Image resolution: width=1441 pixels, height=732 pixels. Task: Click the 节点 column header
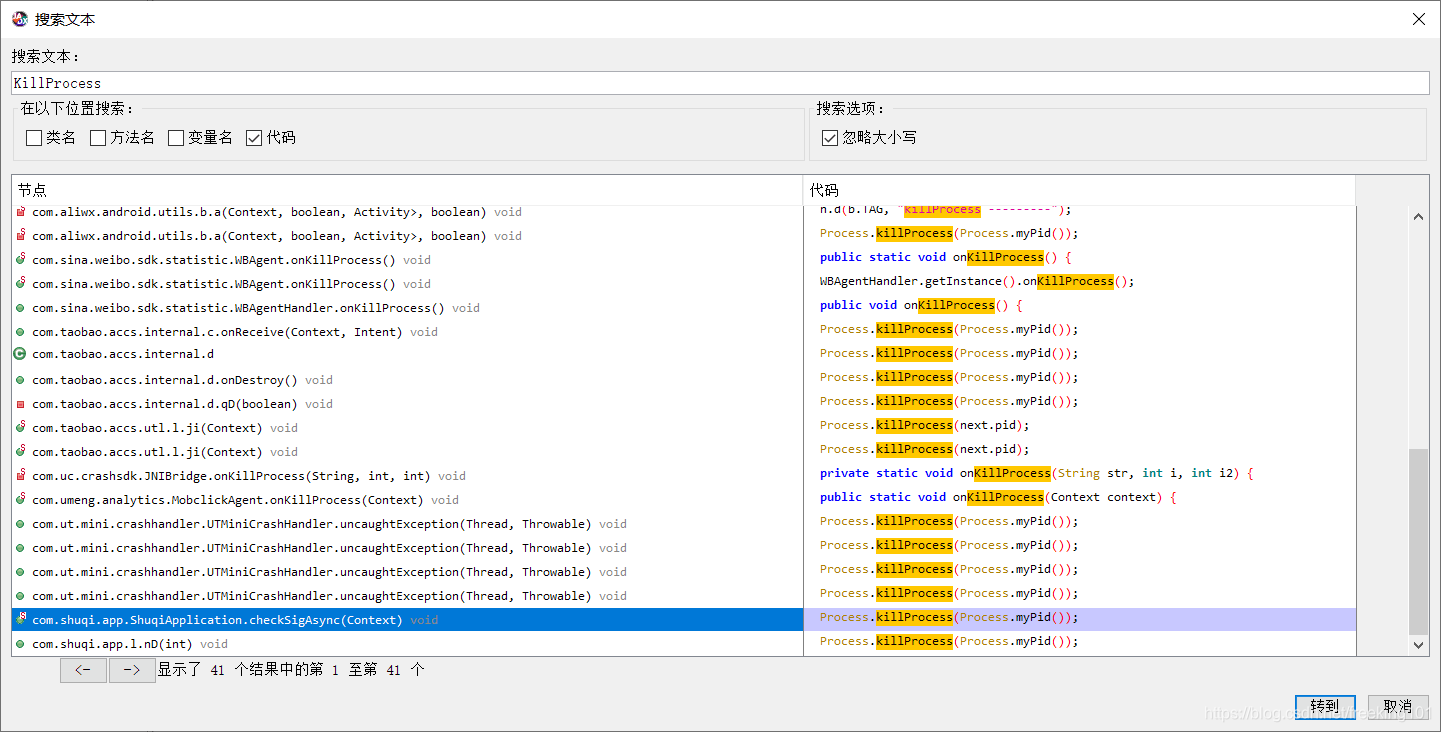pos(407,190)
